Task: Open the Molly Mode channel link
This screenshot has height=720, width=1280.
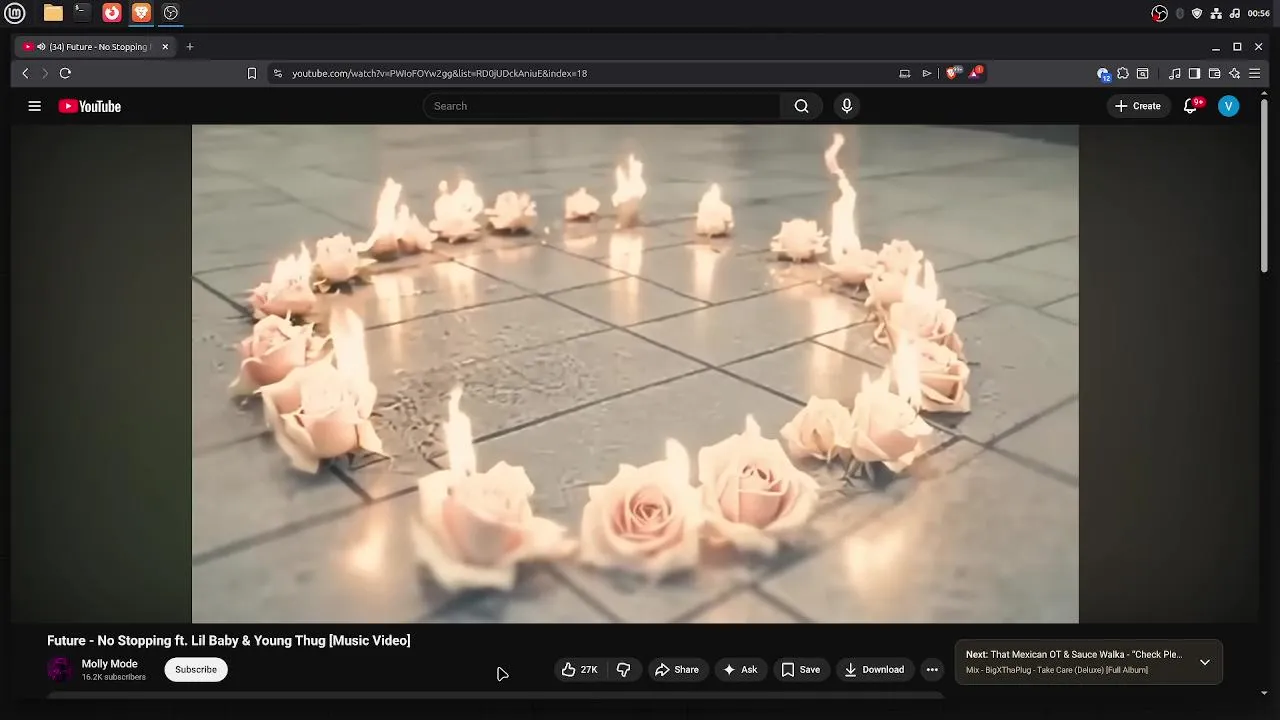Action: pyautogui.click(x=110, y=664)
